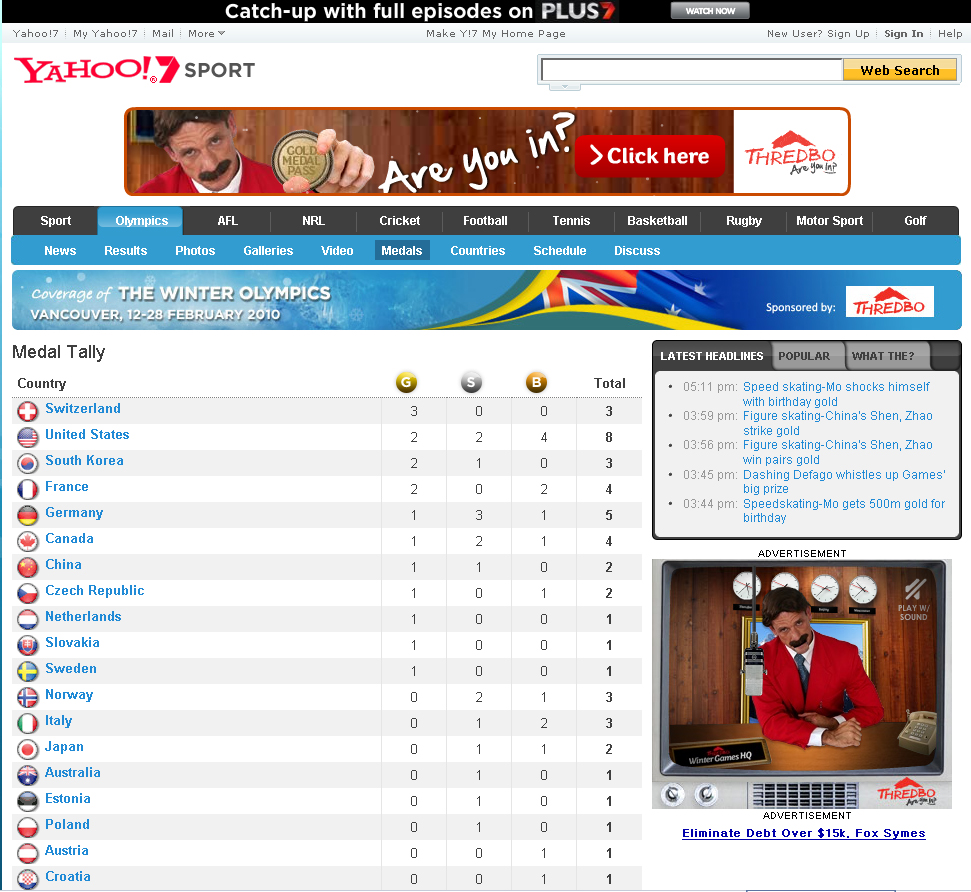
Task: Click 'Make Y!7 My Home Page' link
Action: coord(495,33)
